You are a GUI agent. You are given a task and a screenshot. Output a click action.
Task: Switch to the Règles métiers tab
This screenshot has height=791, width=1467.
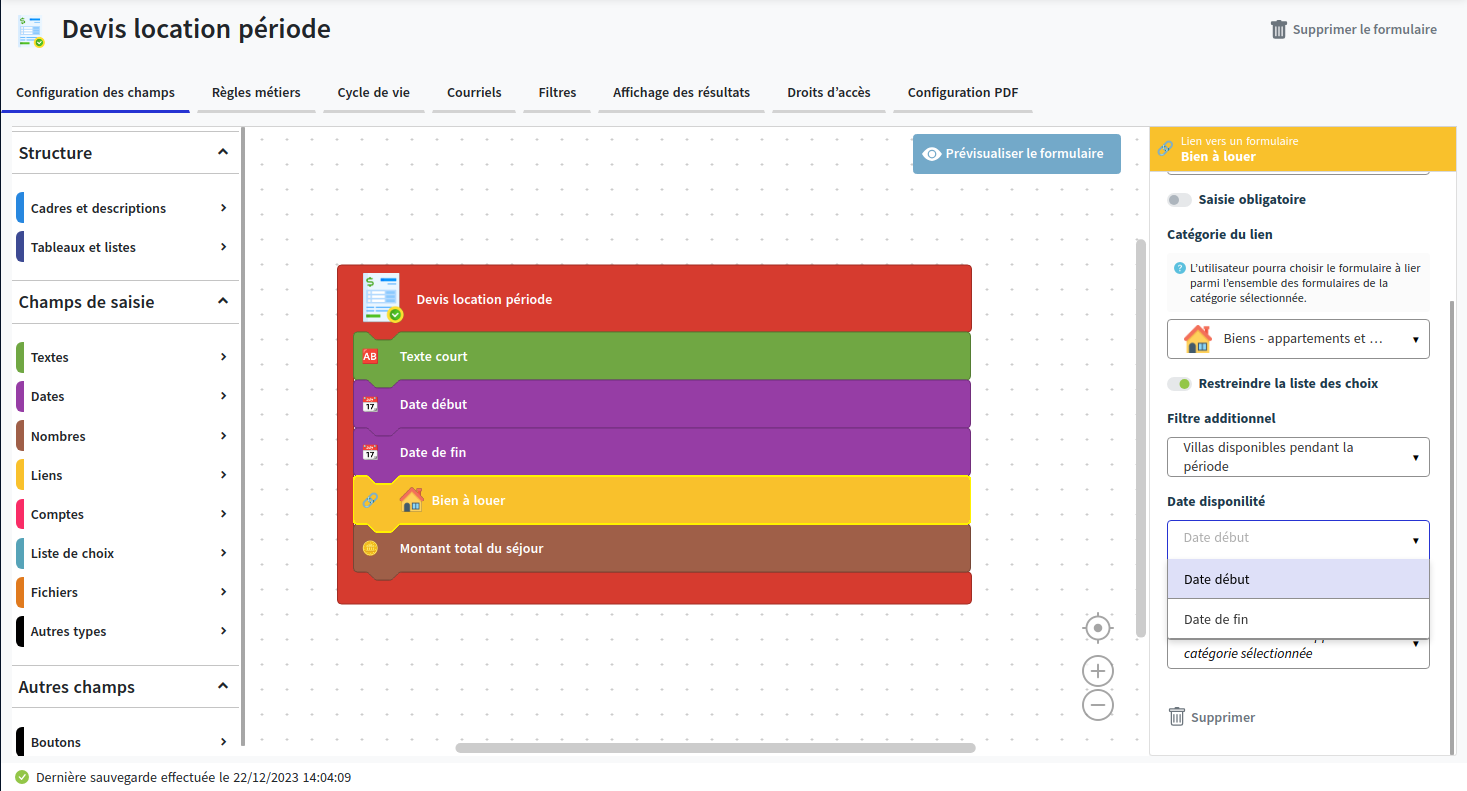(256, 93)
